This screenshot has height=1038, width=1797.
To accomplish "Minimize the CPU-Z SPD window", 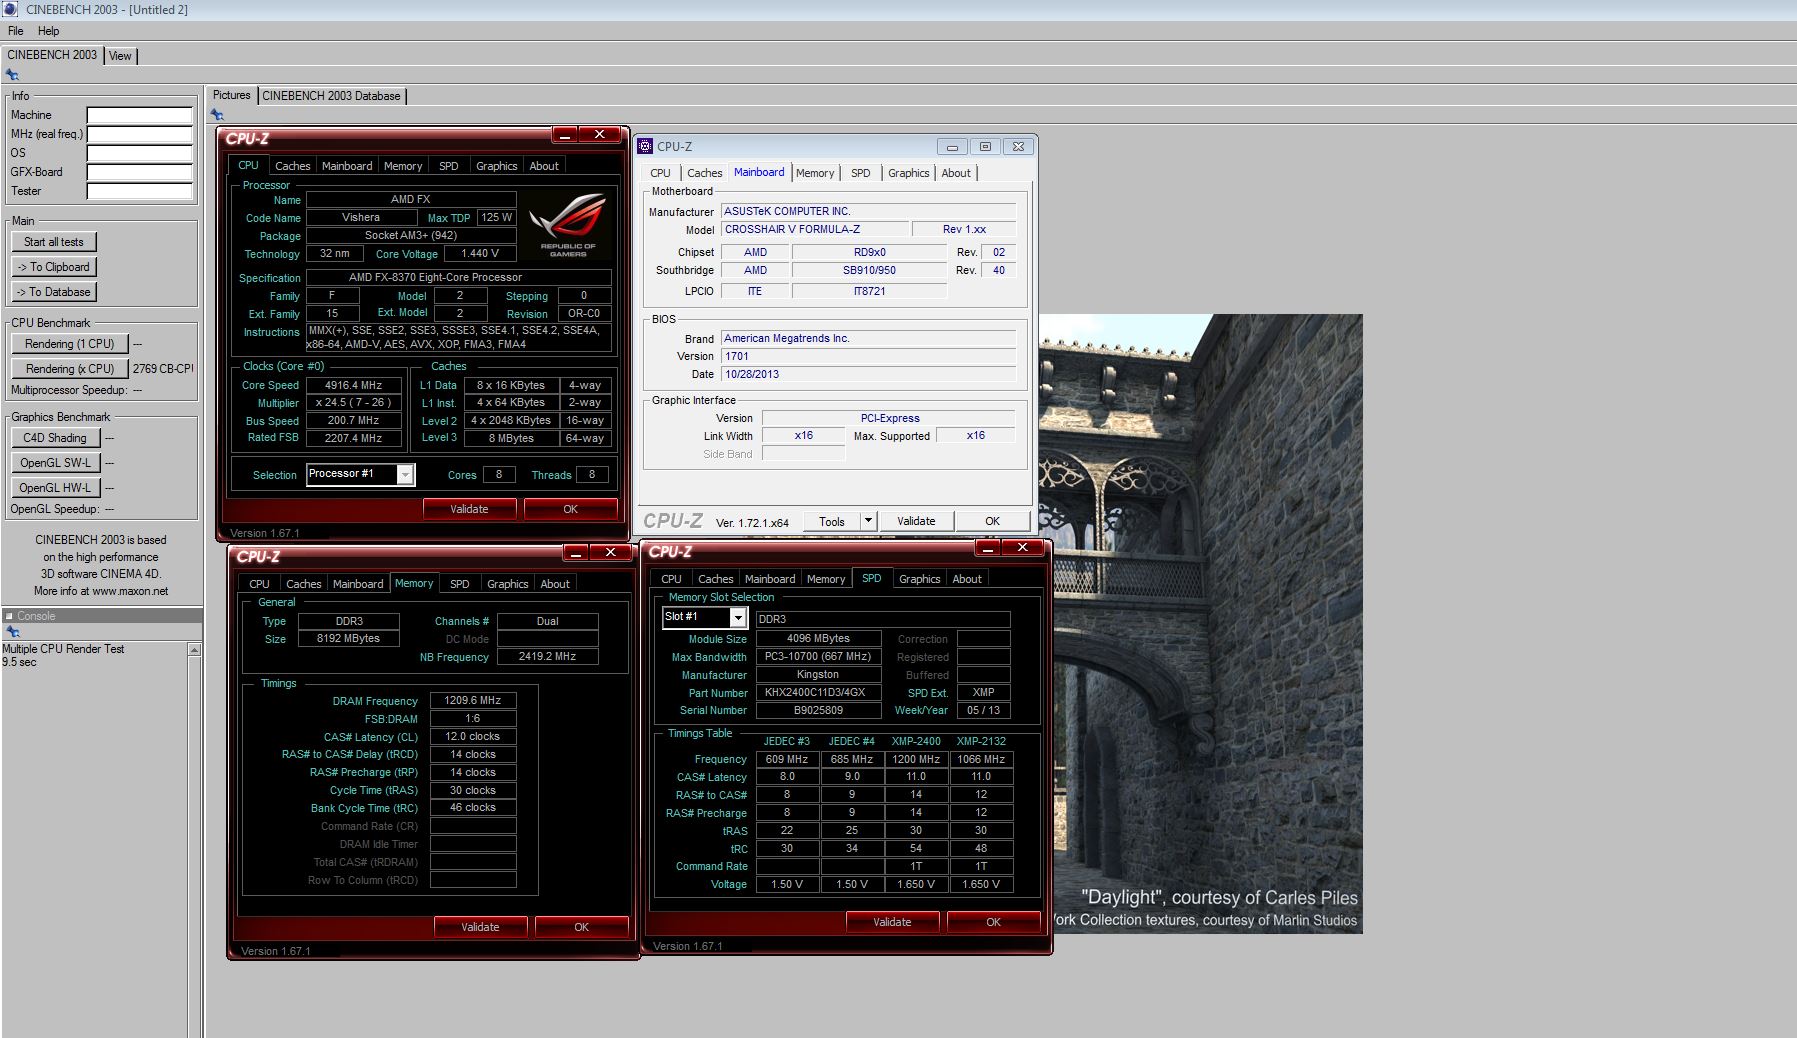I will point(986,547).
